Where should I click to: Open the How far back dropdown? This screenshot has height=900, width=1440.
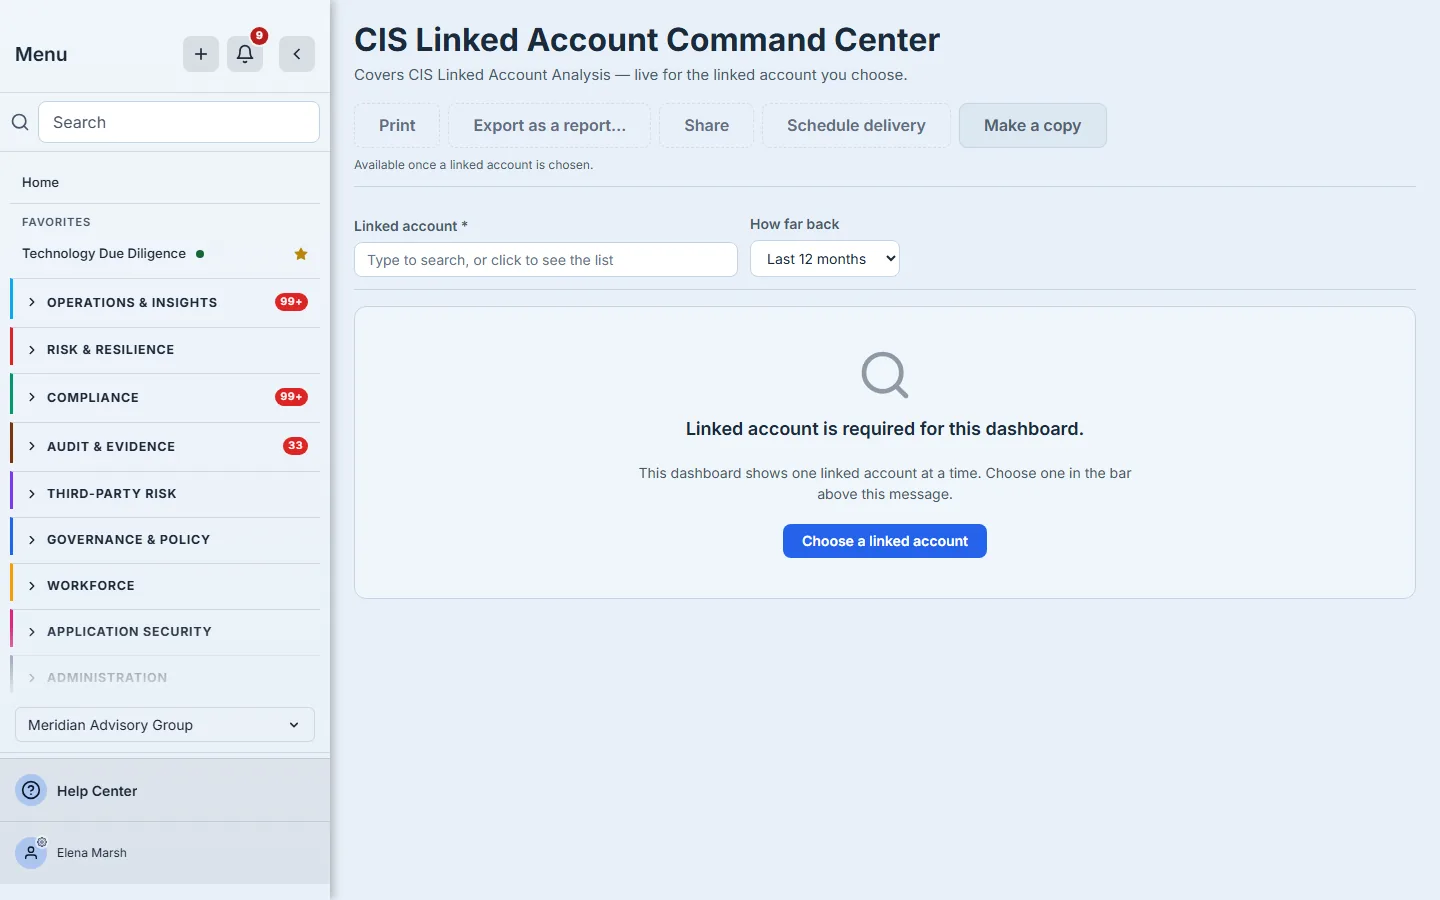click(x=825, y=259)
